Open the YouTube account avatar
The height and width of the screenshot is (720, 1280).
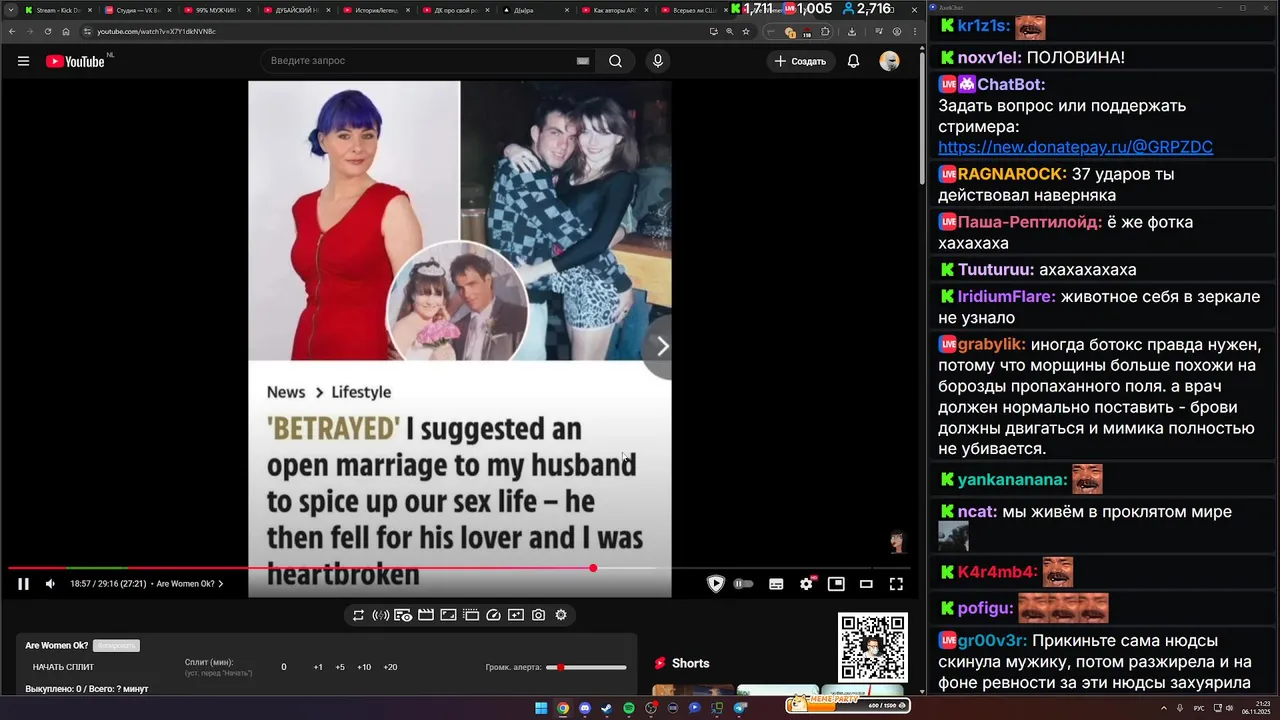tap(889, 61)
